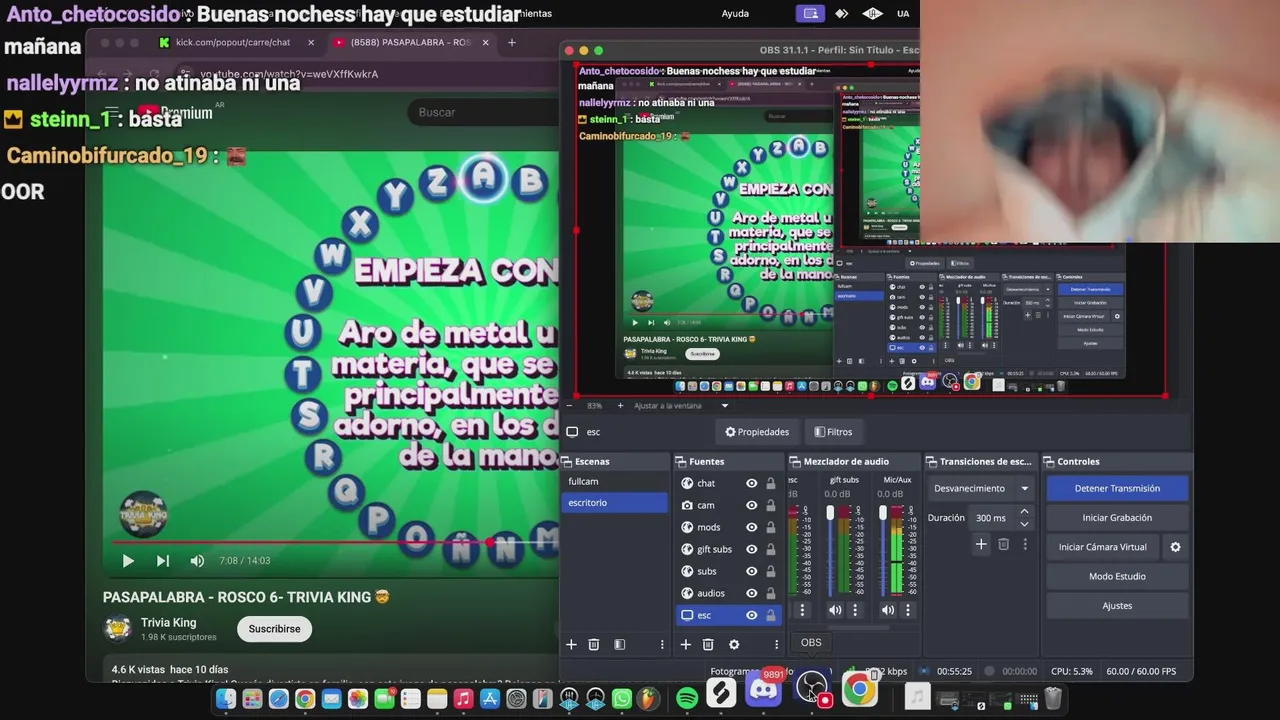Viewport: 1280px width, 720px height.
Task: Delete transition with trash icon in Transiciones
Action: pyautogui.click(x=1004, y=544)
